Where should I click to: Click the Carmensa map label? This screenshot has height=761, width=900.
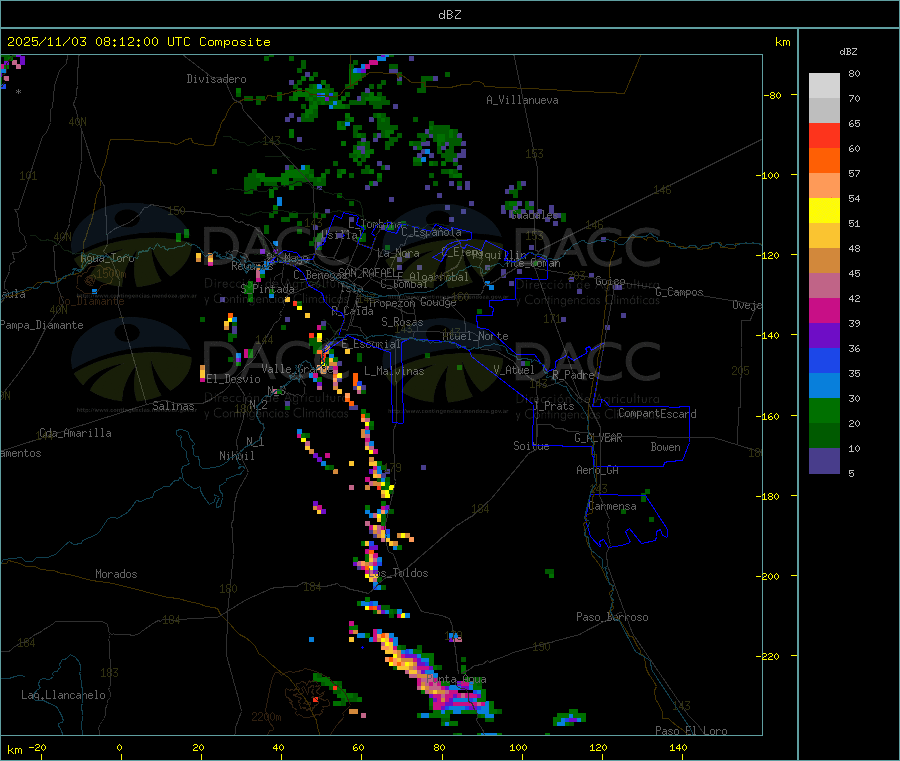[612, 506]
